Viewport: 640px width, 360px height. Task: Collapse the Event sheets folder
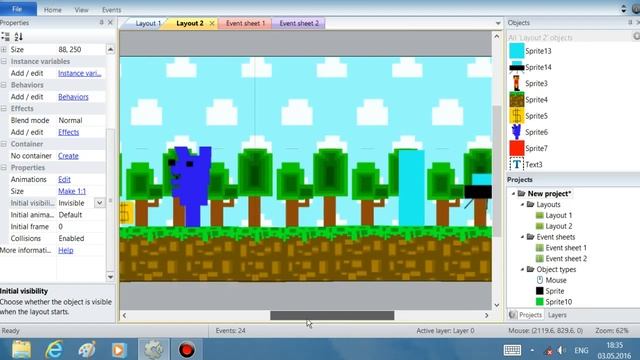pyautogui.click(x=522, y=237)
